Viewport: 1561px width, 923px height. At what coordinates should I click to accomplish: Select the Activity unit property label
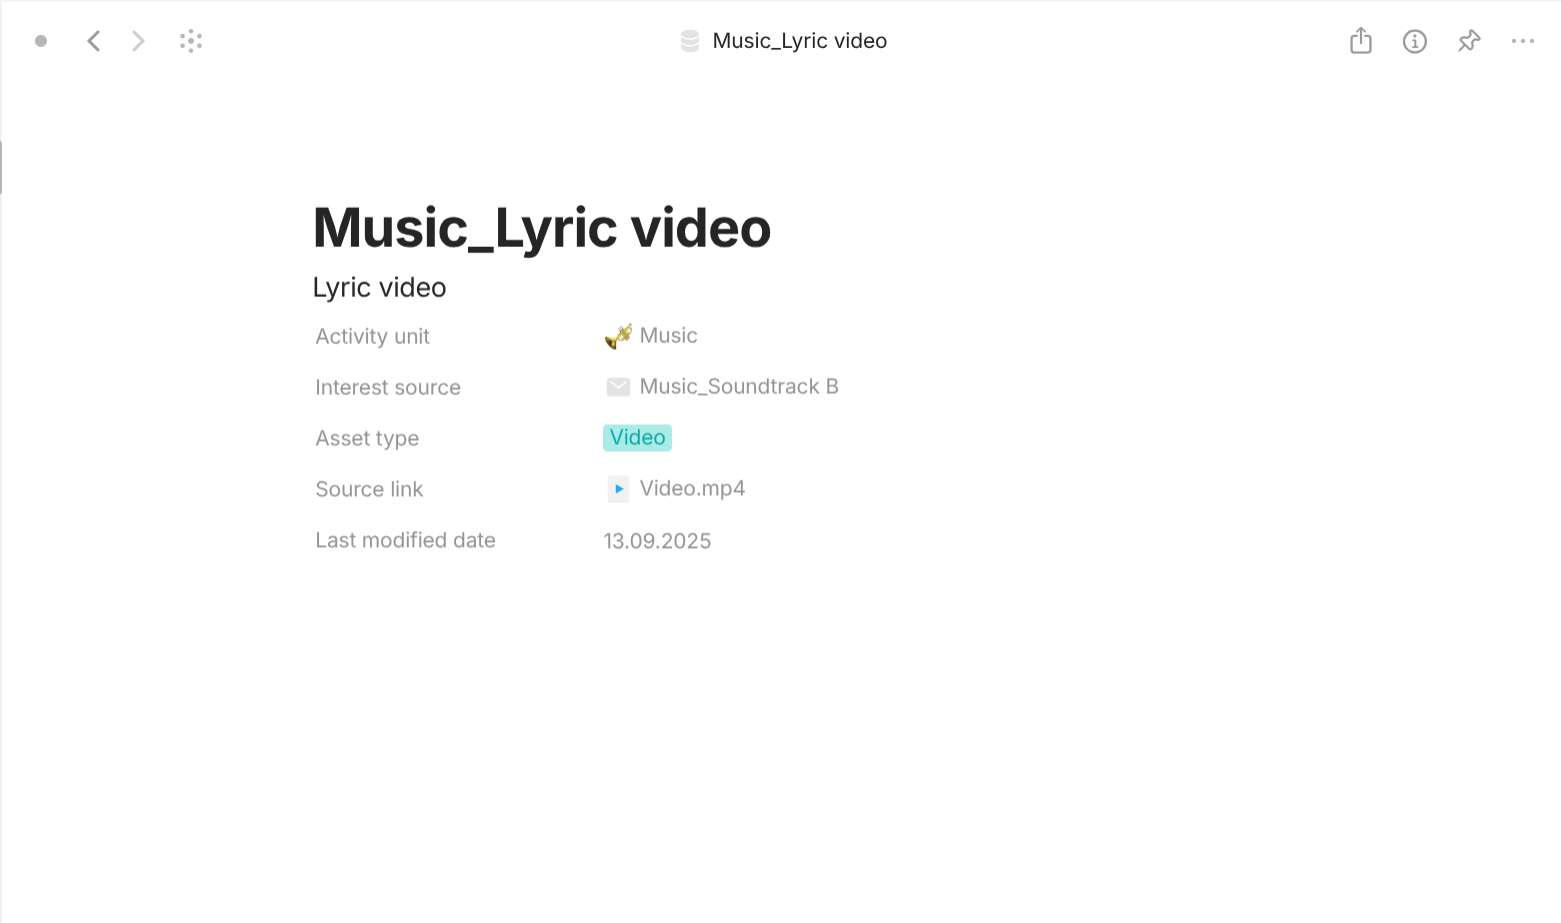tap(372, 336)
